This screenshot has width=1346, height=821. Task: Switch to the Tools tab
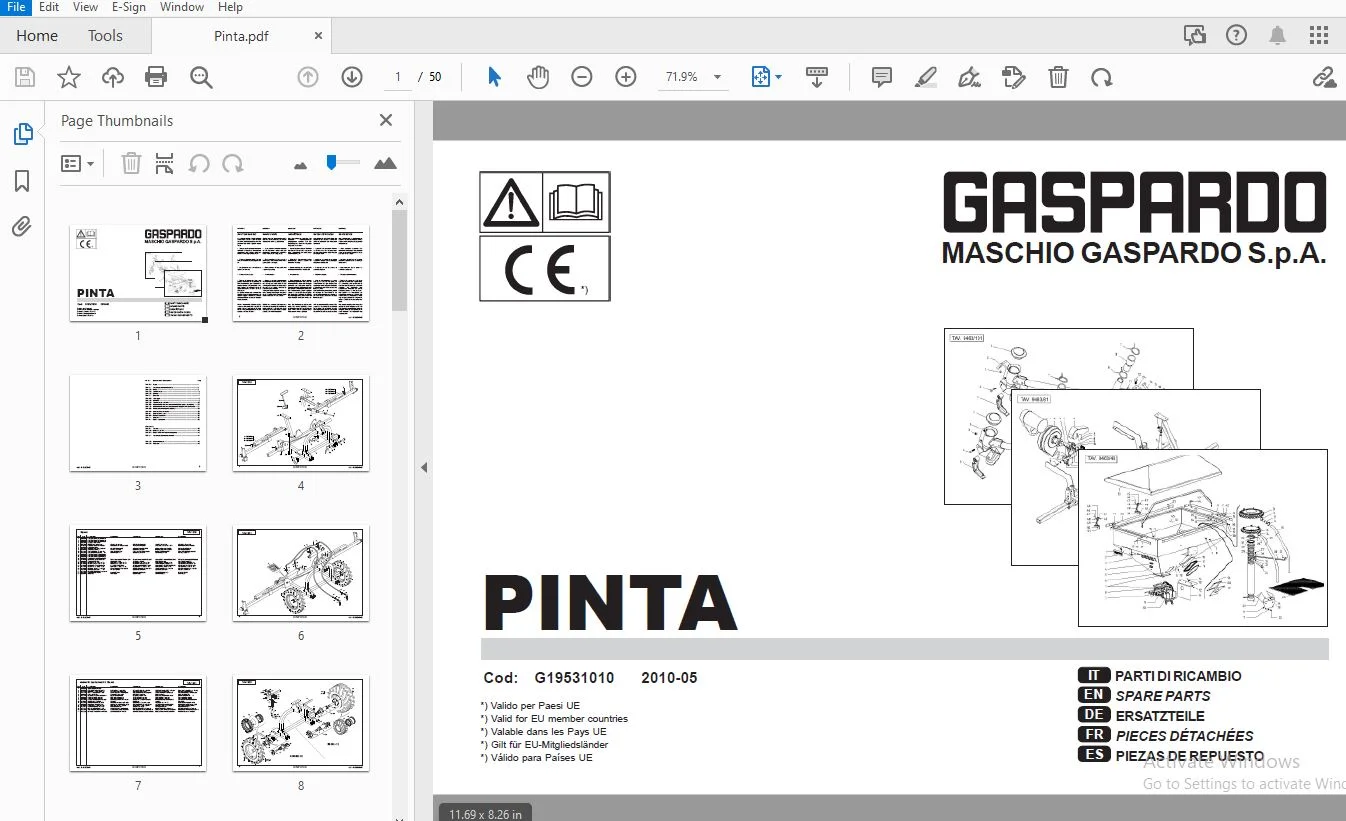point(105,35)
